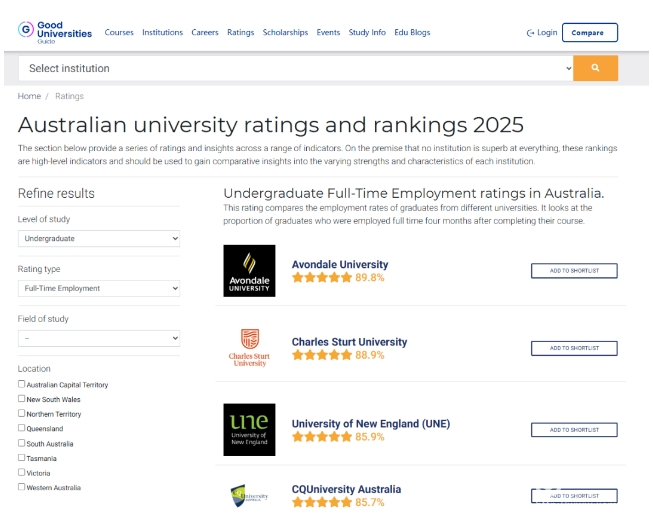
Task: Open the Select institution dropdown
Action: [x=296, y=68]
